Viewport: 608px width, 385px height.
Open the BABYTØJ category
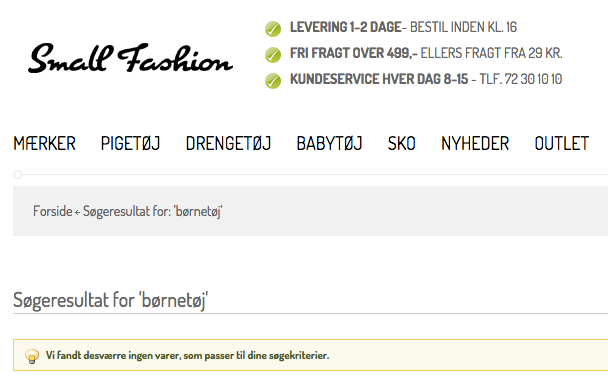coord(330,144)
